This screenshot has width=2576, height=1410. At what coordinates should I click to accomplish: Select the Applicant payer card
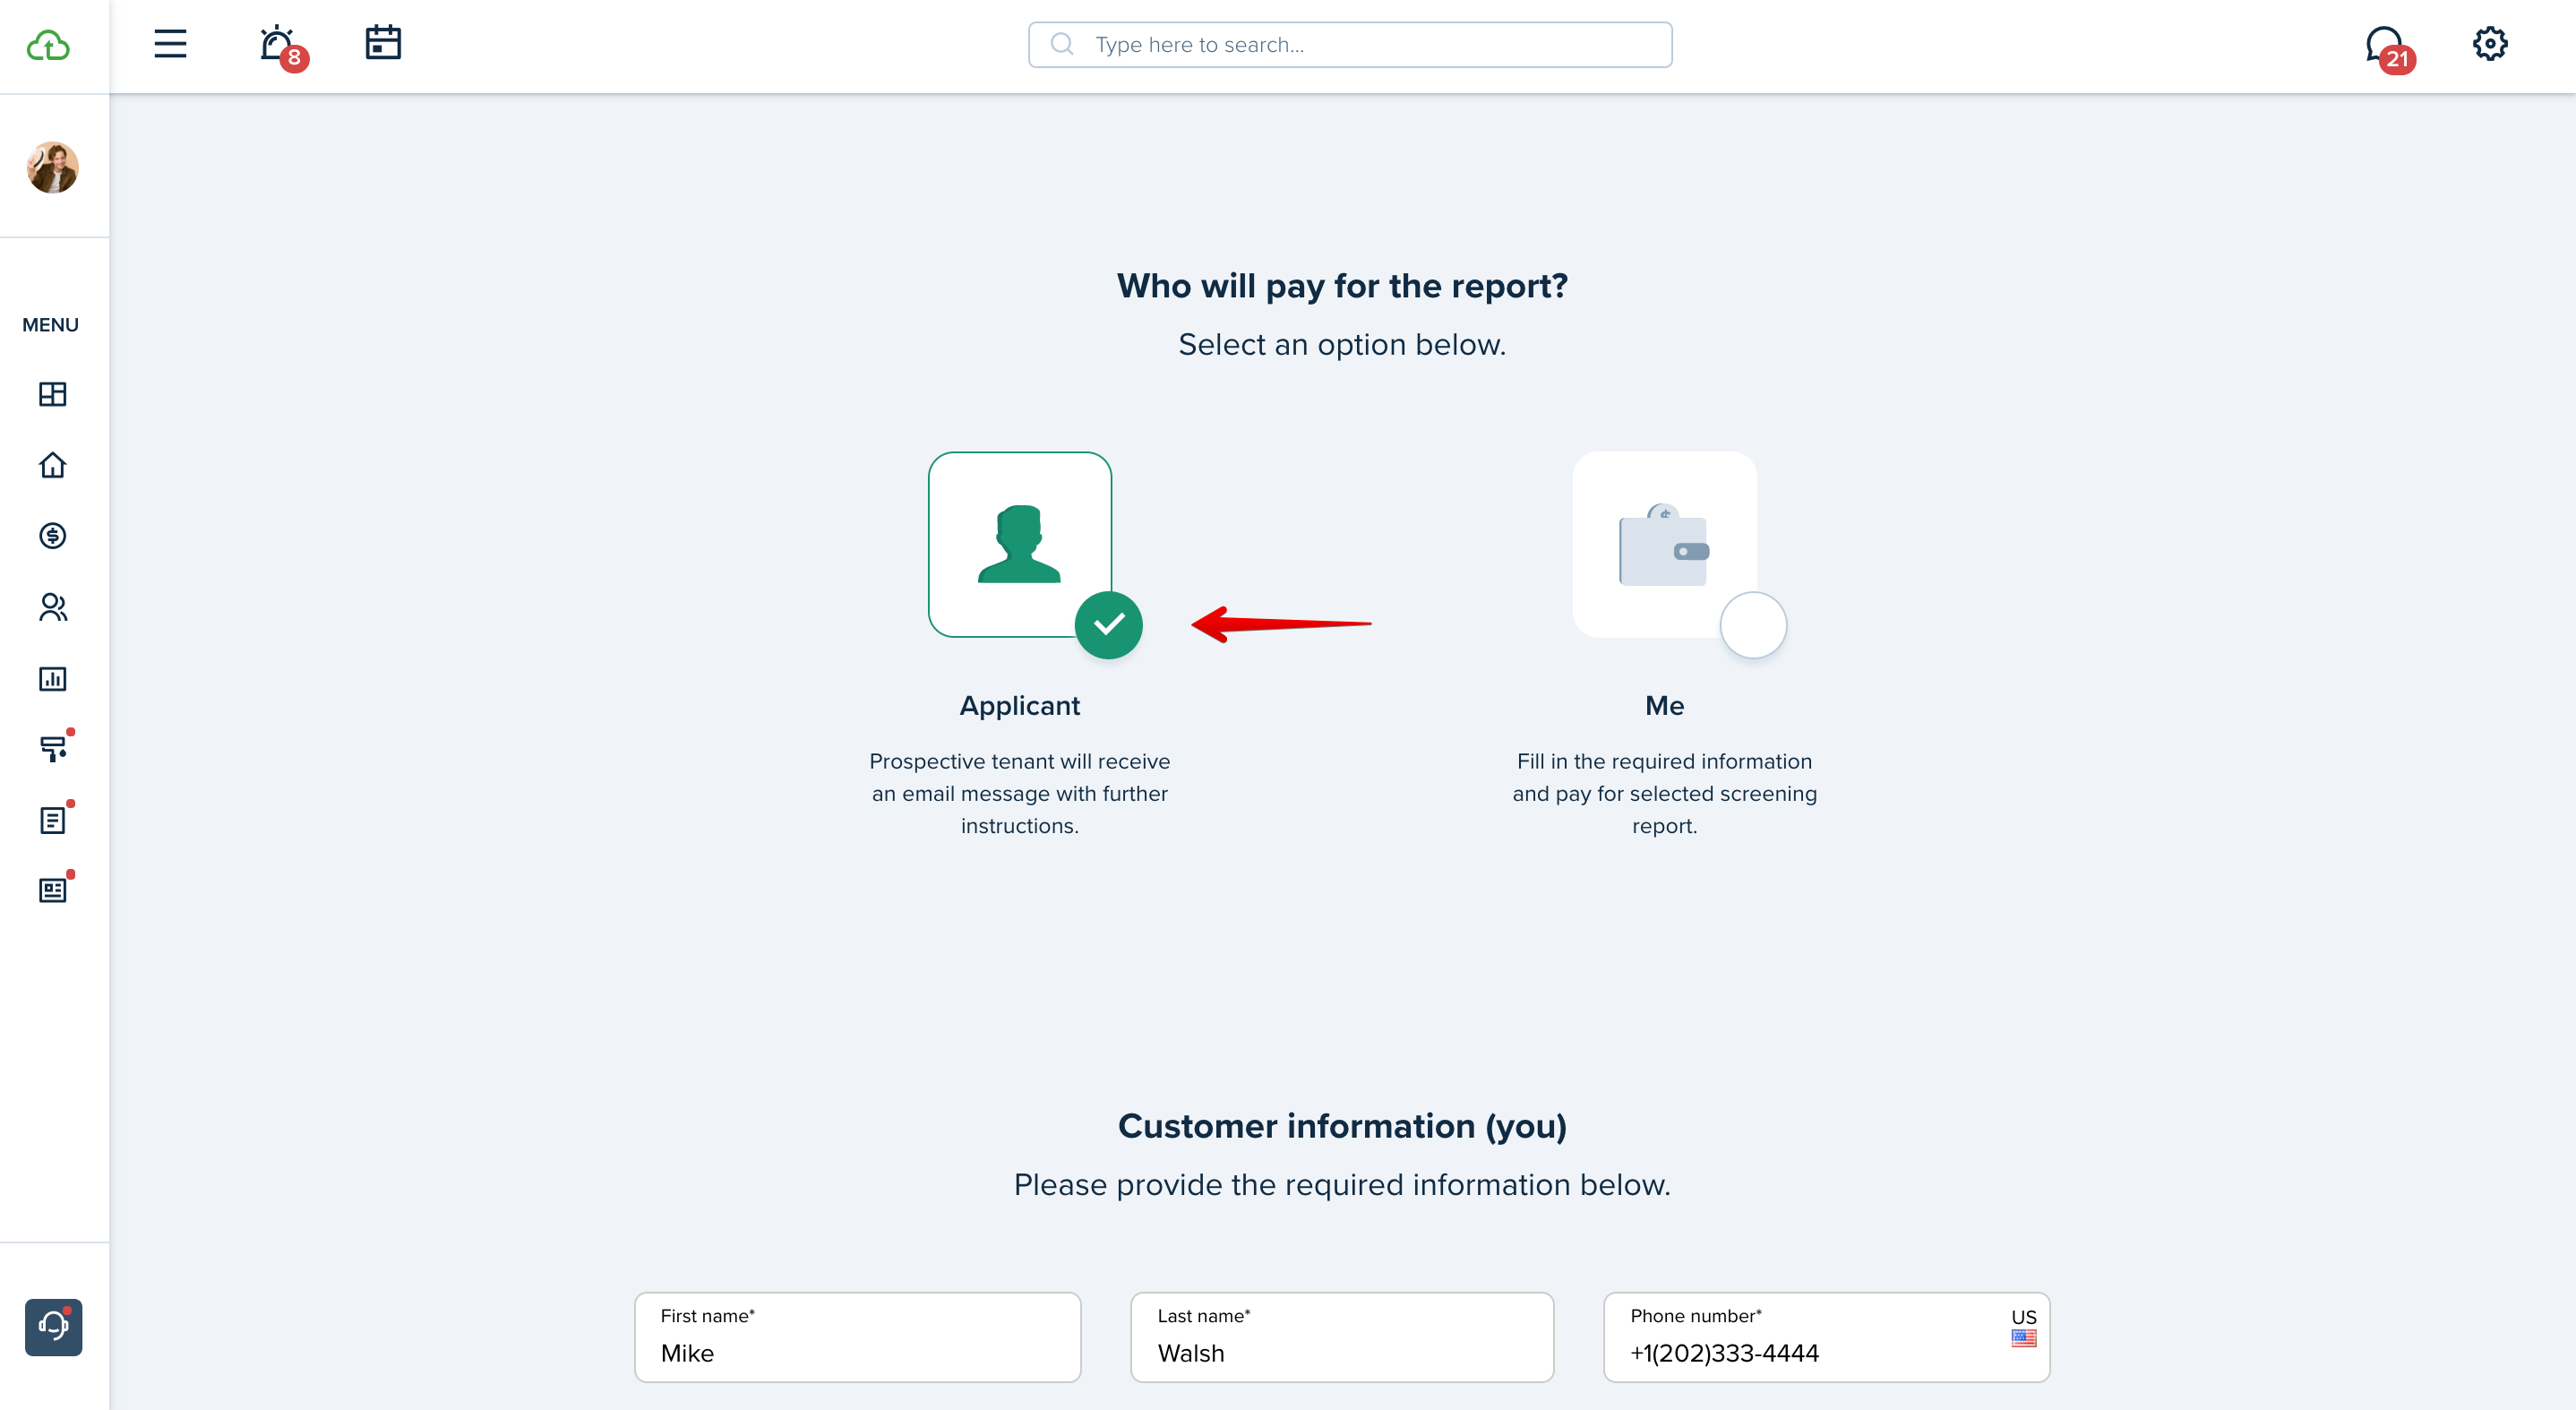click(1019, 544)
